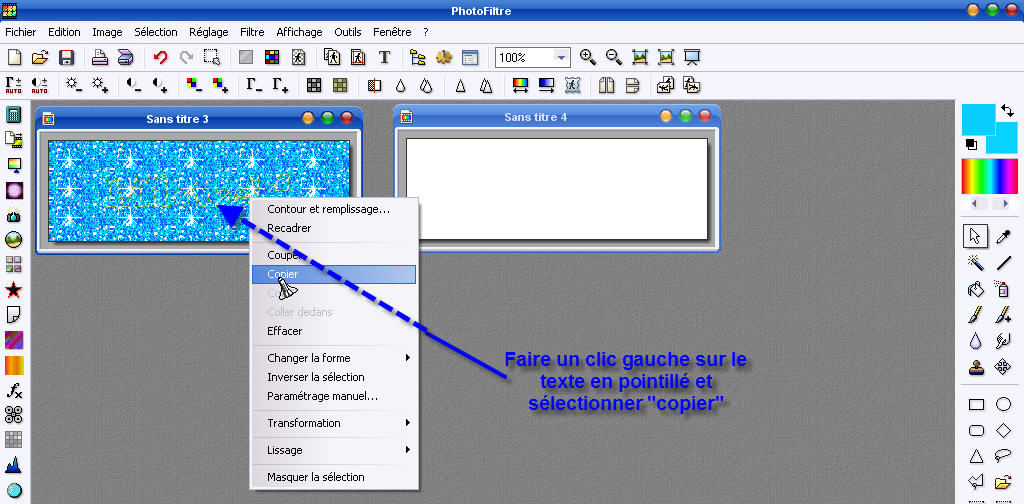Select the Magic Wand tool

click(x=975, y=263)
